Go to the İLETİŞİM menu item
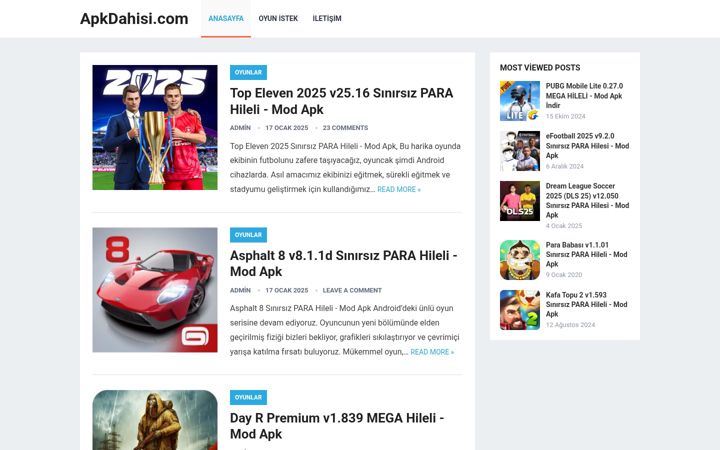 pyautogui.click(x=327, y=18)
